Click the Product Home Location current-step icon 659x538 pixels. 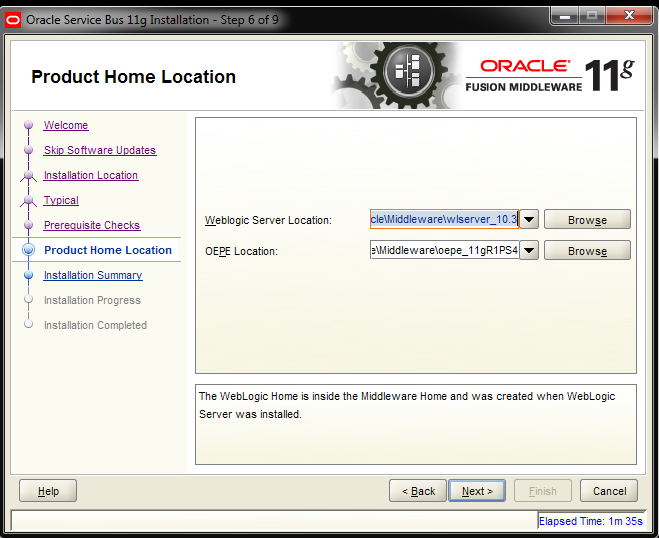[x=29, y=250]
